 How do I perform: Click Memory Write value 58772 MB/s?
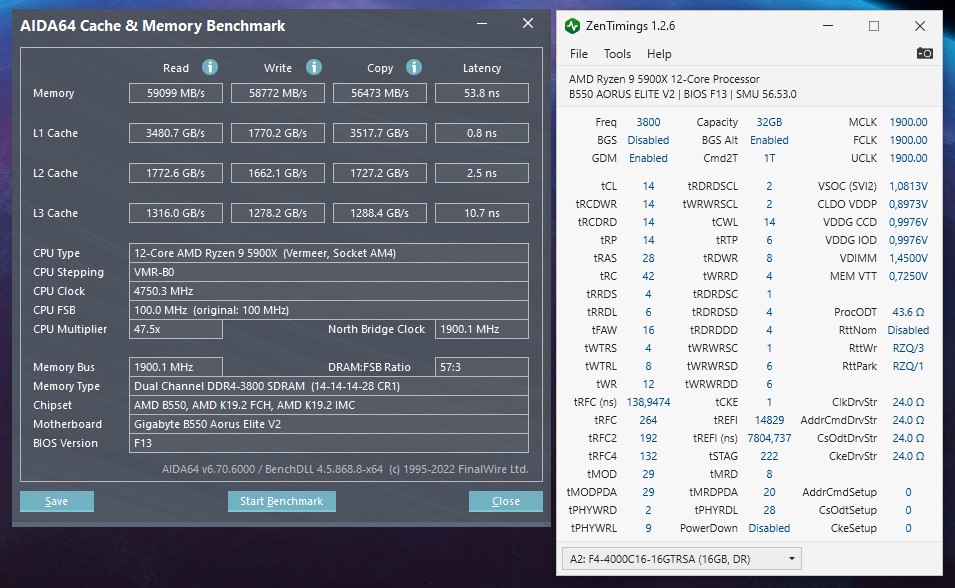[278, 93]
